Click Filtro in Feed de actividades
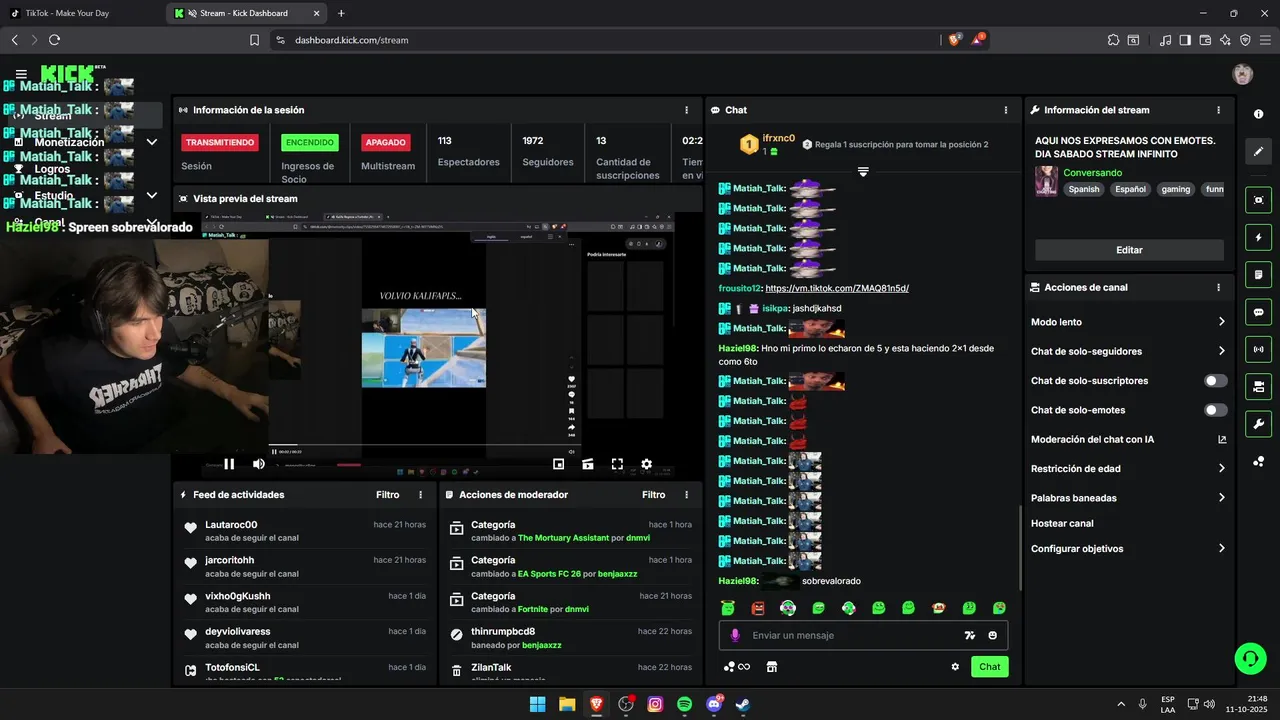 387,495
